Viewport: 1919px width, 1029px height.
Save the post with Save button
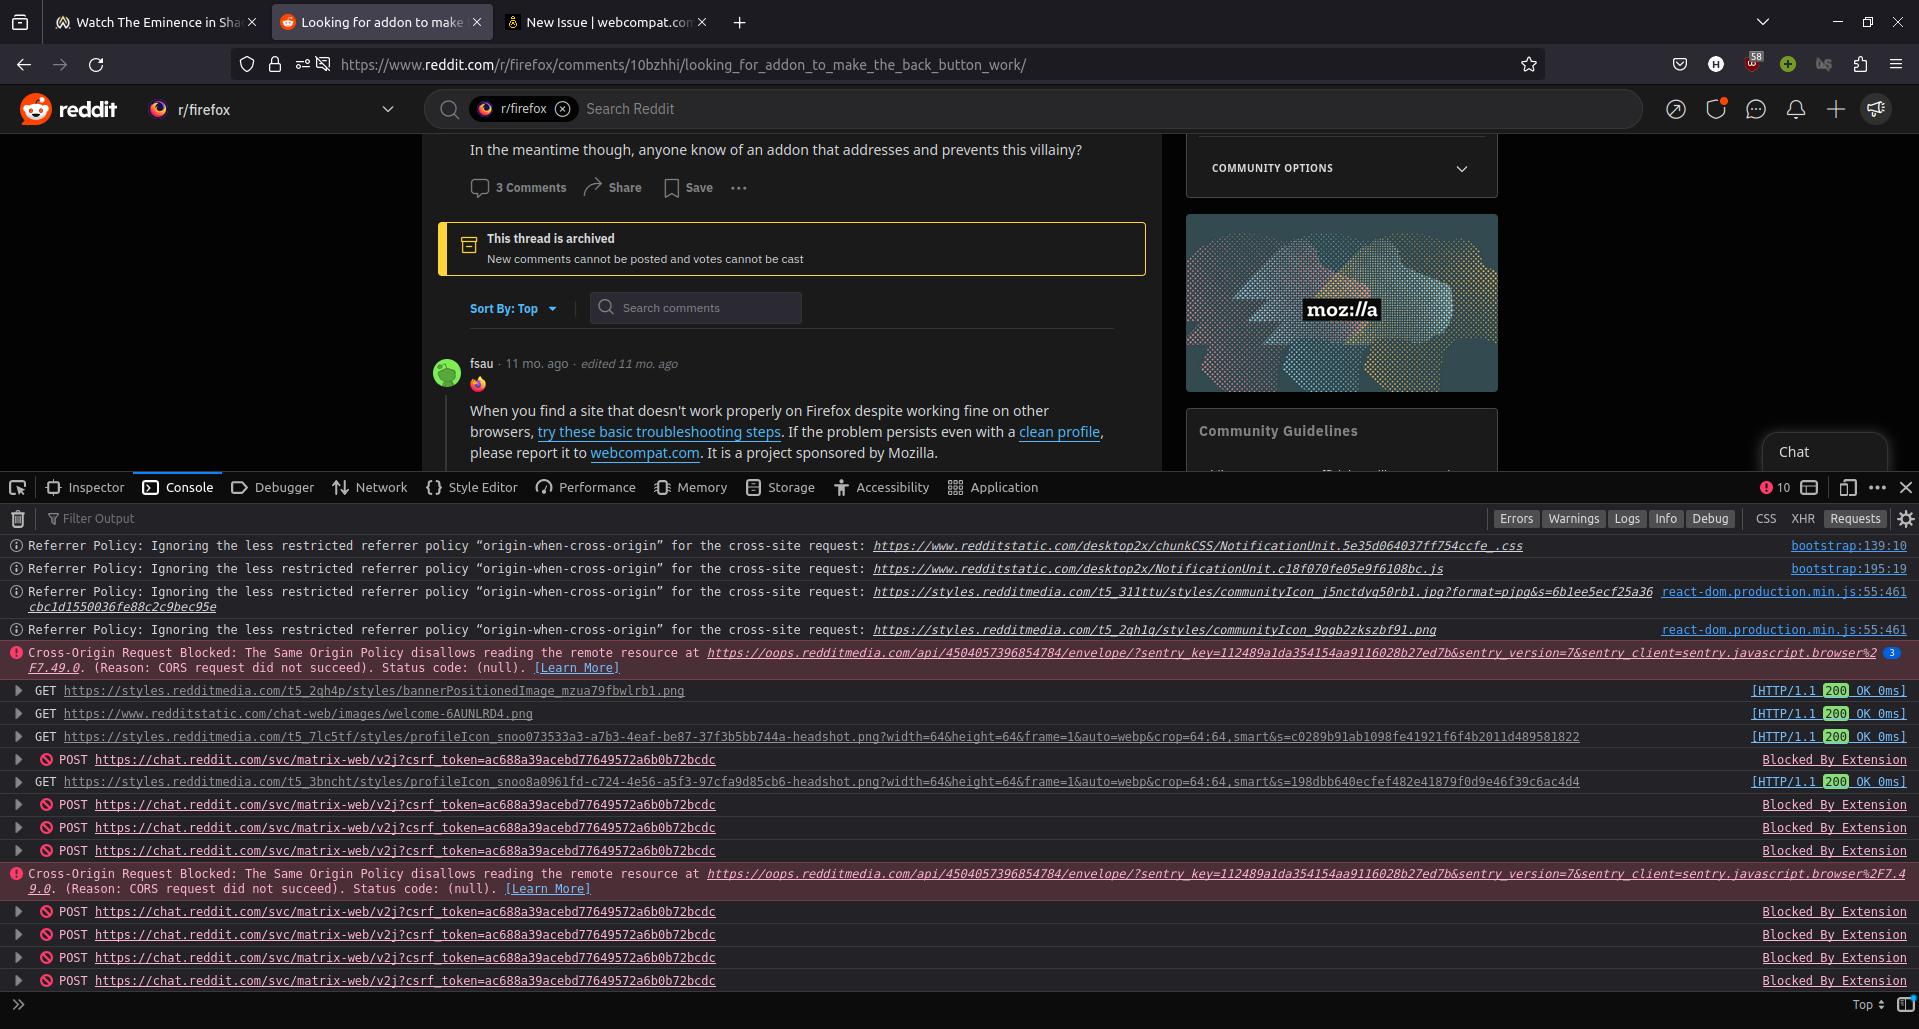pos(688,187)
